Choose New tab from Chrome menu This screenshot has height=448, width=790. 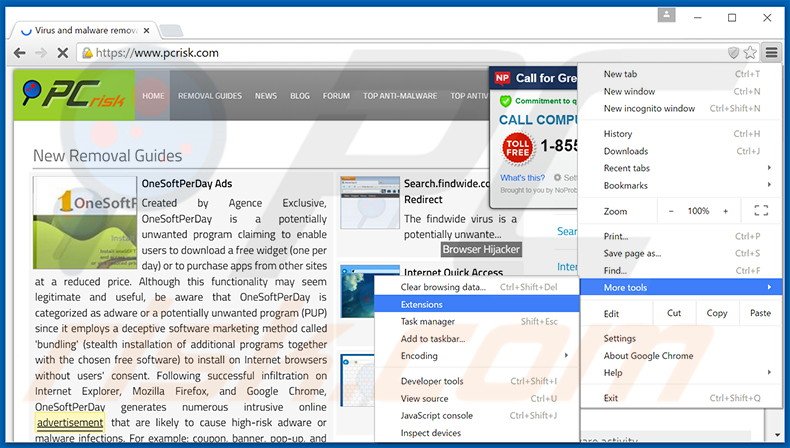(681, 74)
